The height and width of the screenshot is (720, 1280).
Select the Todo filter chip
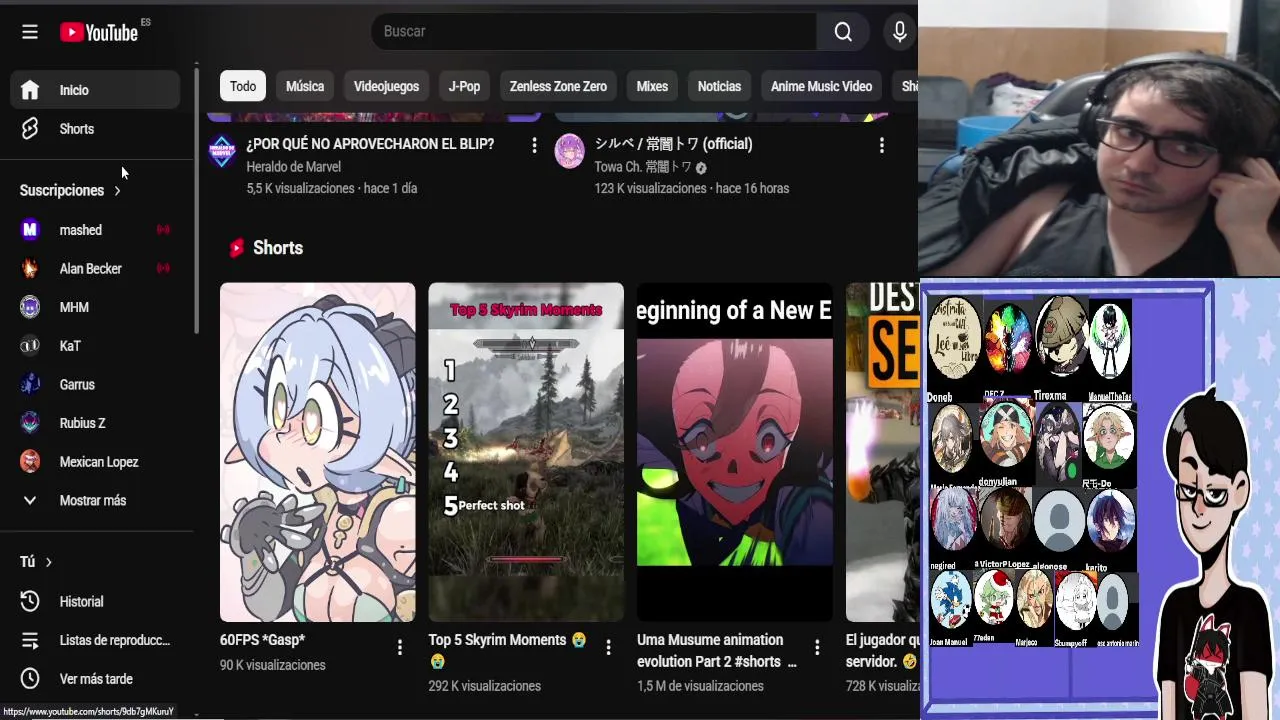tap(243, 86)
